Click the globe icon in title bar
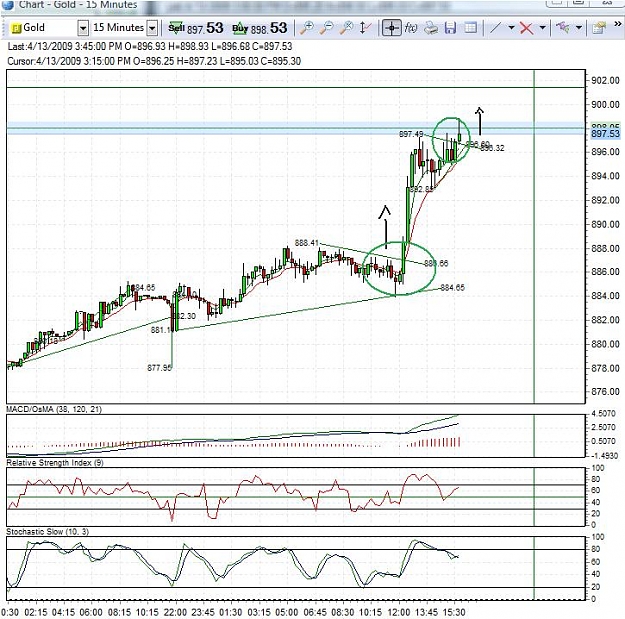625x619 pixels. coord(8,5)
